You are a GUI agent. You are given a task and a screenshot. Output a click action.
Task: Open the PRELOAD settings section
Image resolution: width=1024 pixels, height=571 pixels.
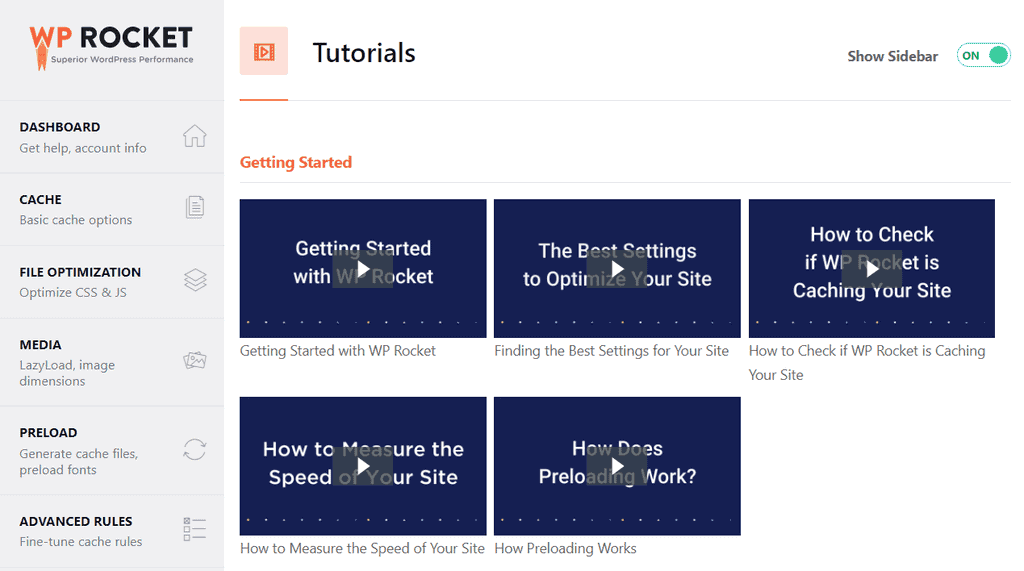click(x=112, y=451)
